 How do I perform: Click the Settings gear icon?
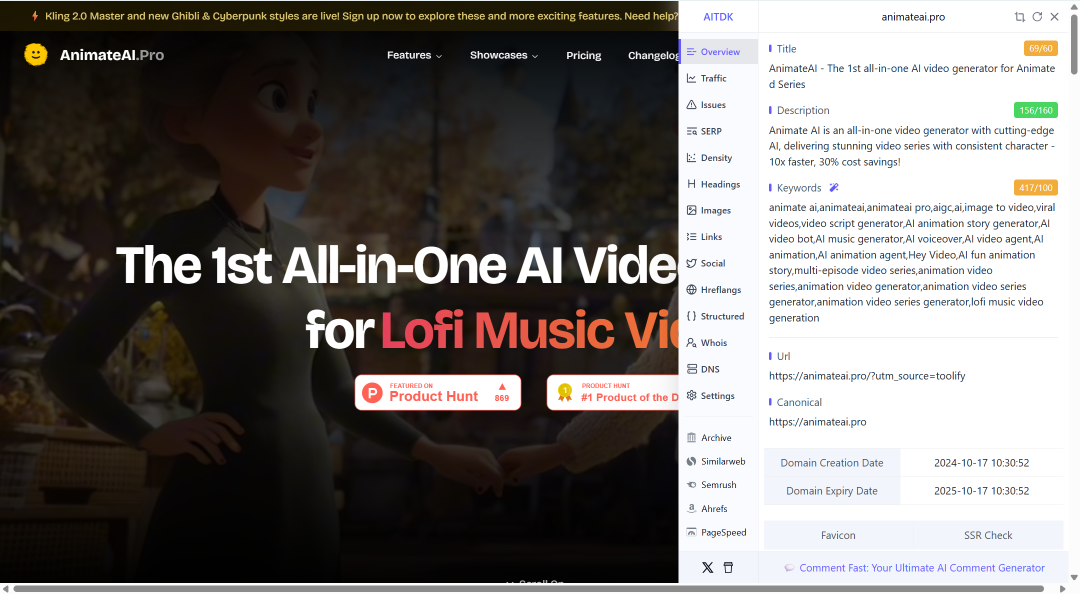(x=692, y=396)
